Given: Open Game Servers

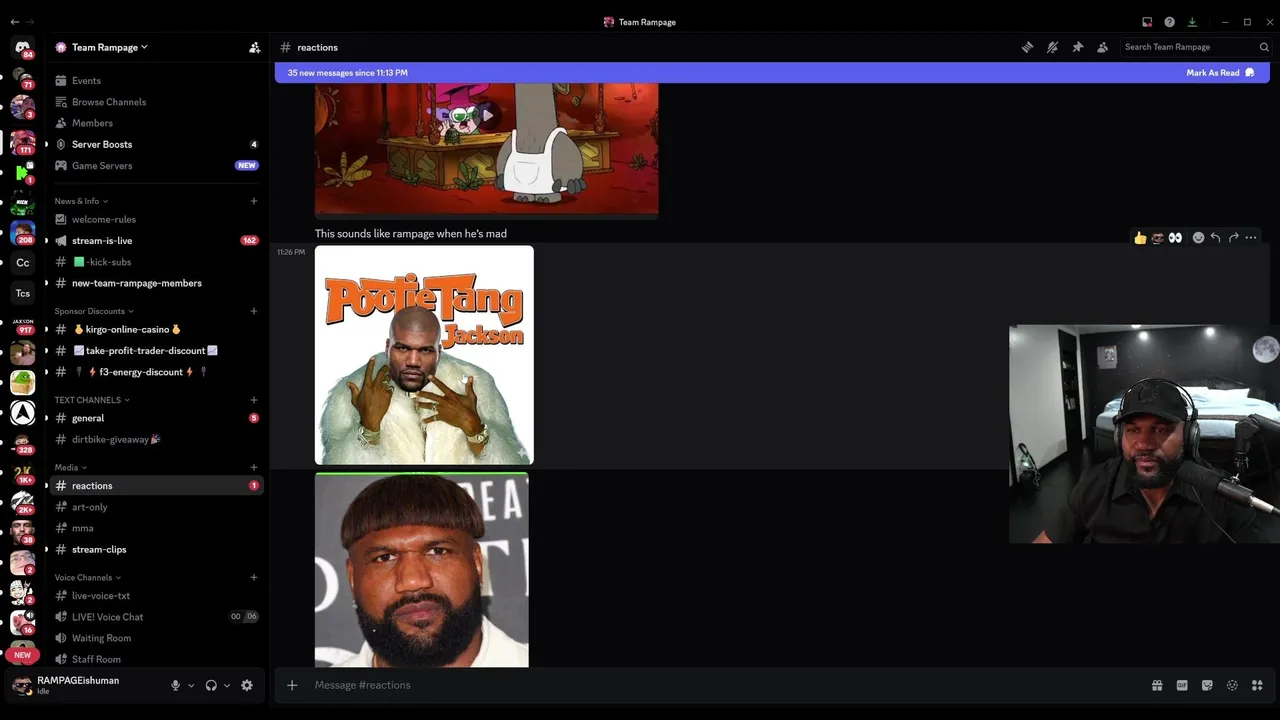Looking at the screenshot, I should pyautogui.click(x=155, y=166).
